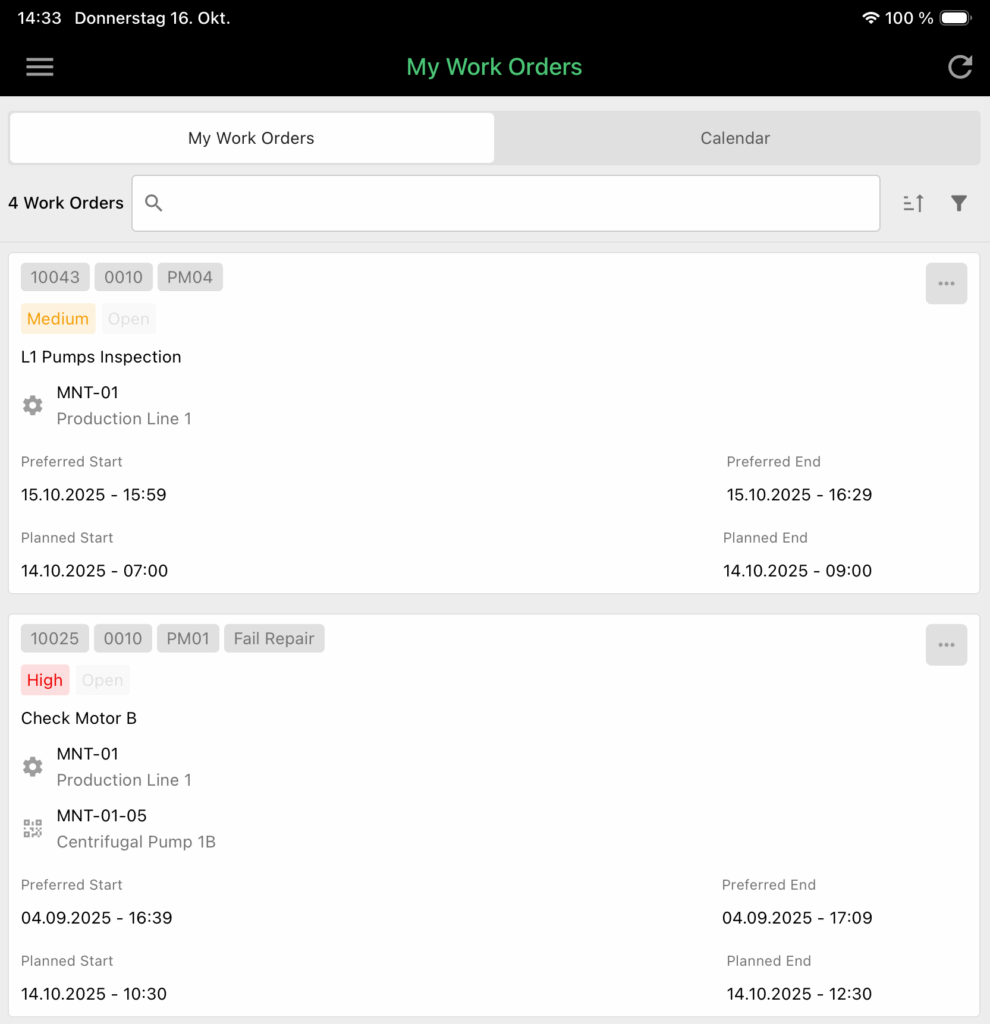Screen dimensions: 990x1024
Task: Open more options for order 10025
Action: click(x=945, y=645)
